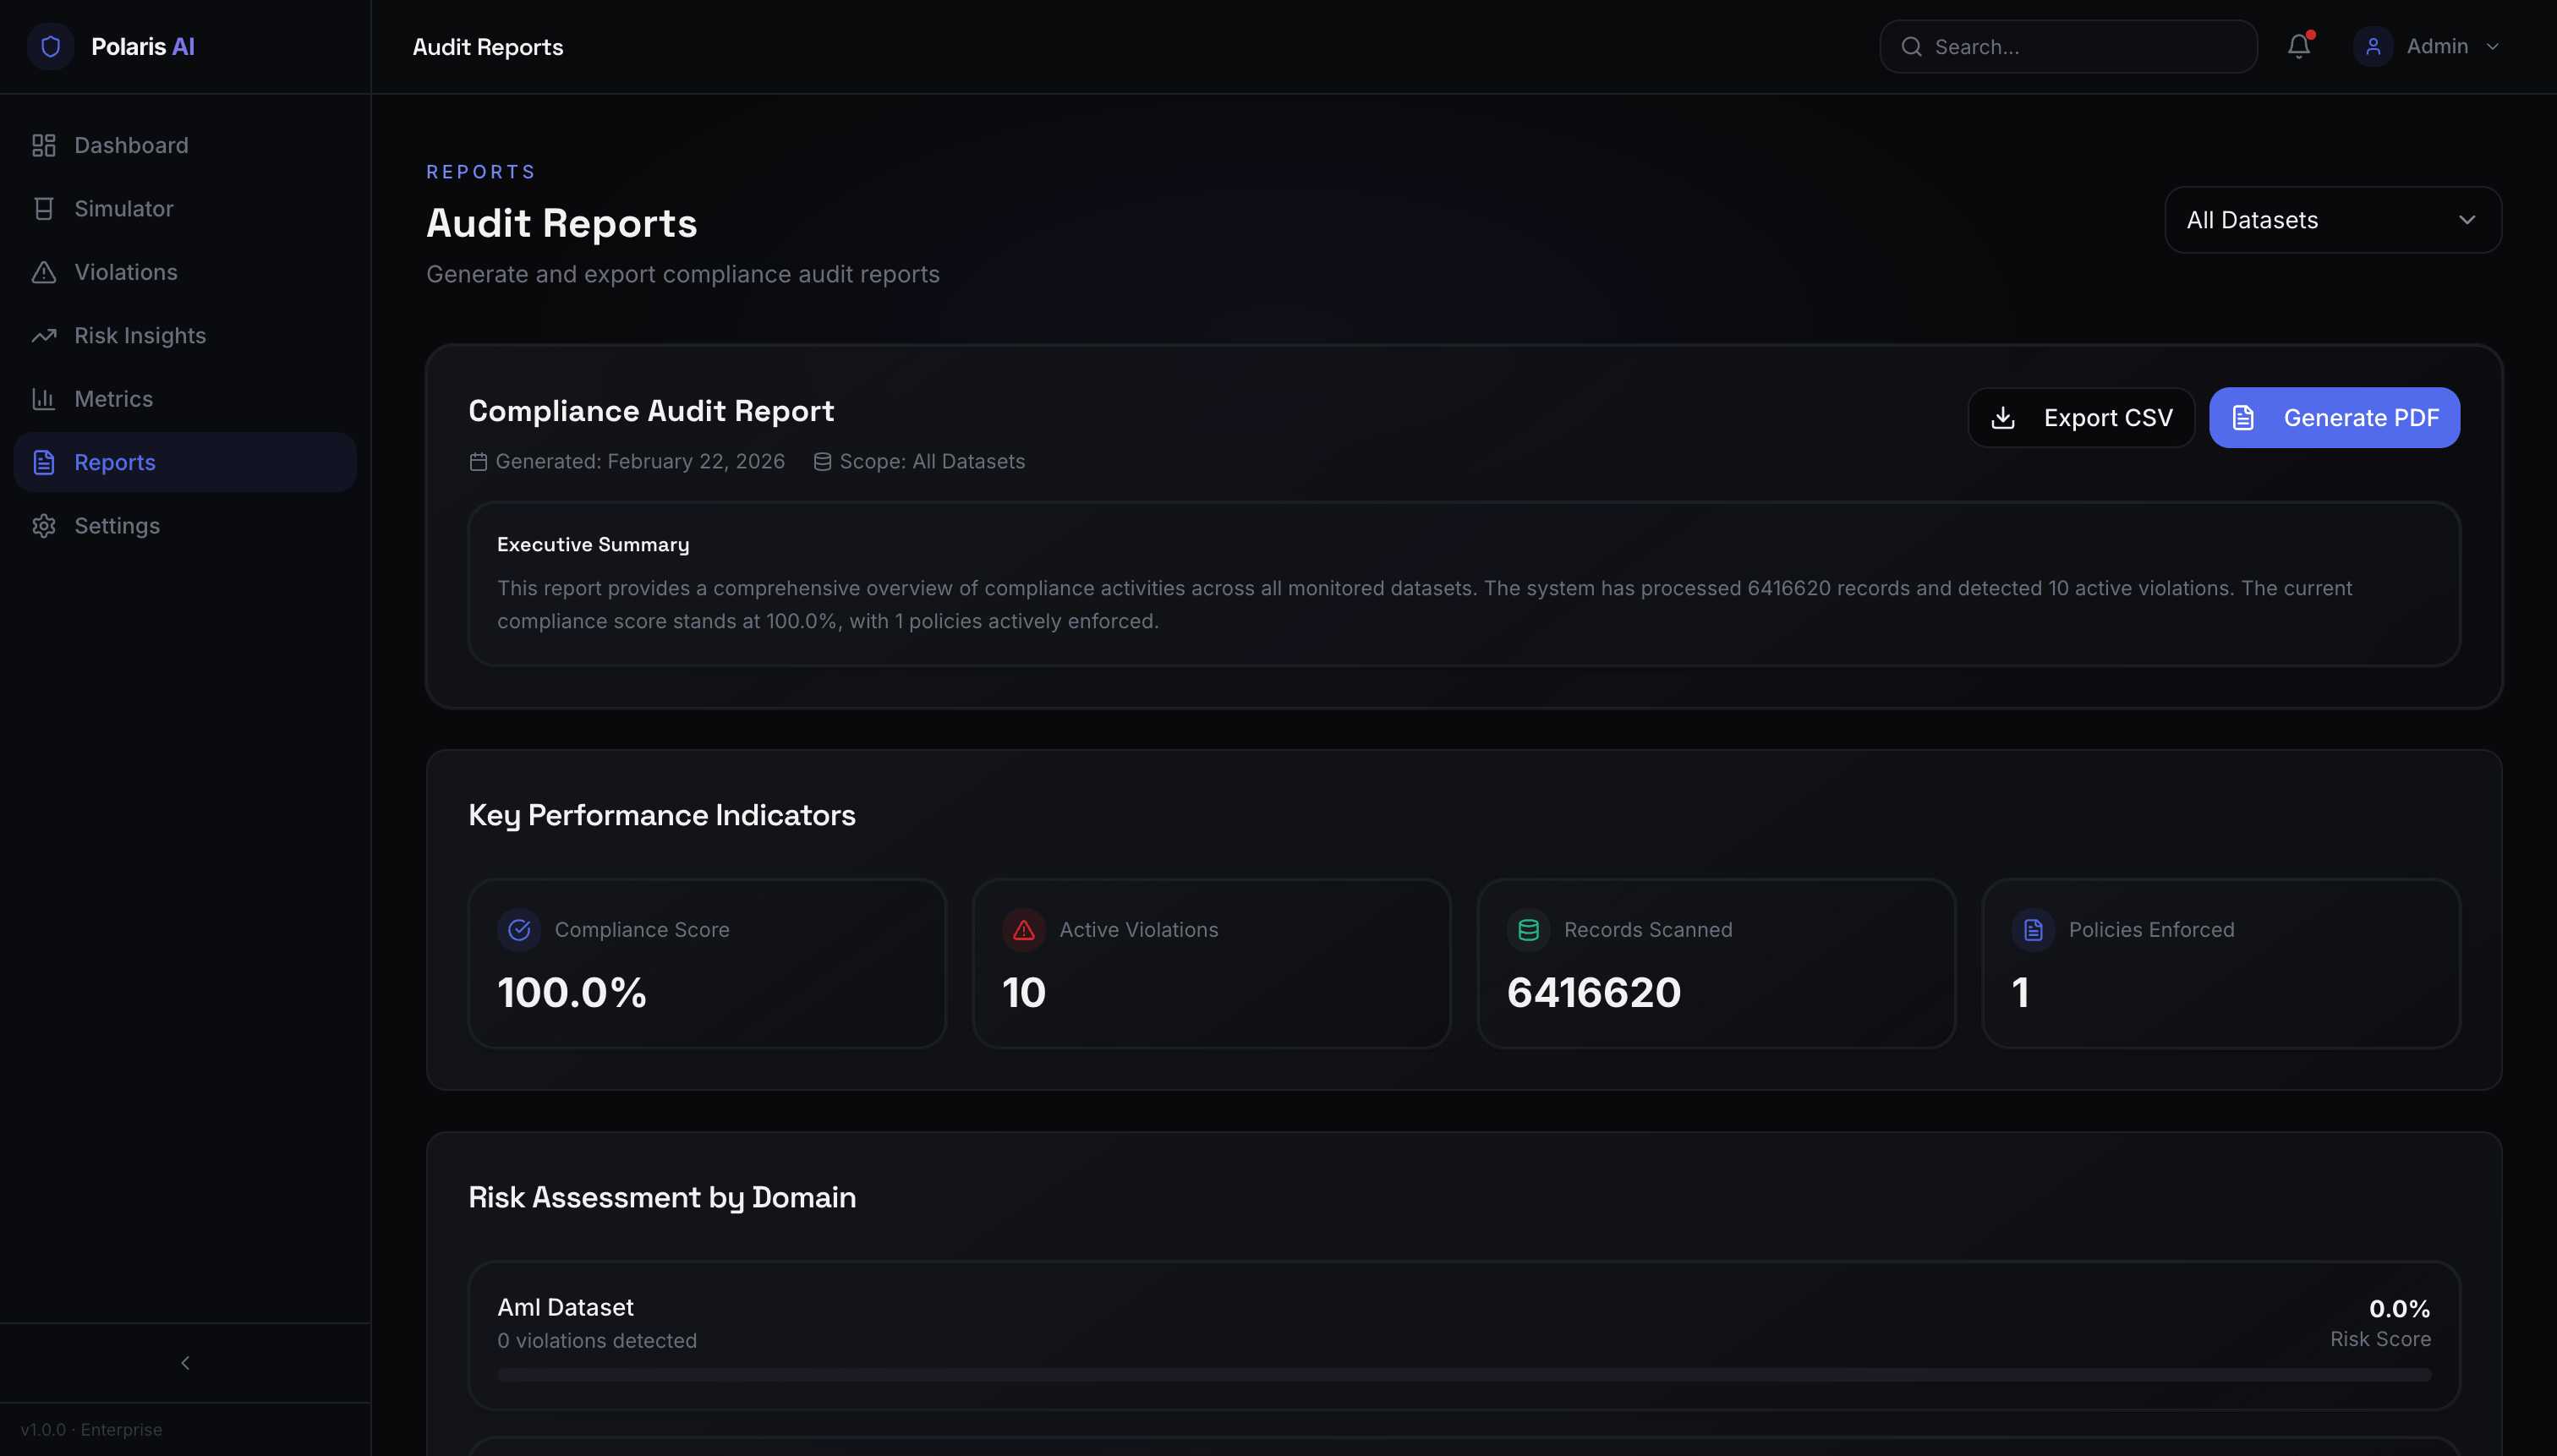The width and height of the screenshot is (2557, 1456).
Task: Click the Records Scanned green database icon
Action: point(1528,929)
